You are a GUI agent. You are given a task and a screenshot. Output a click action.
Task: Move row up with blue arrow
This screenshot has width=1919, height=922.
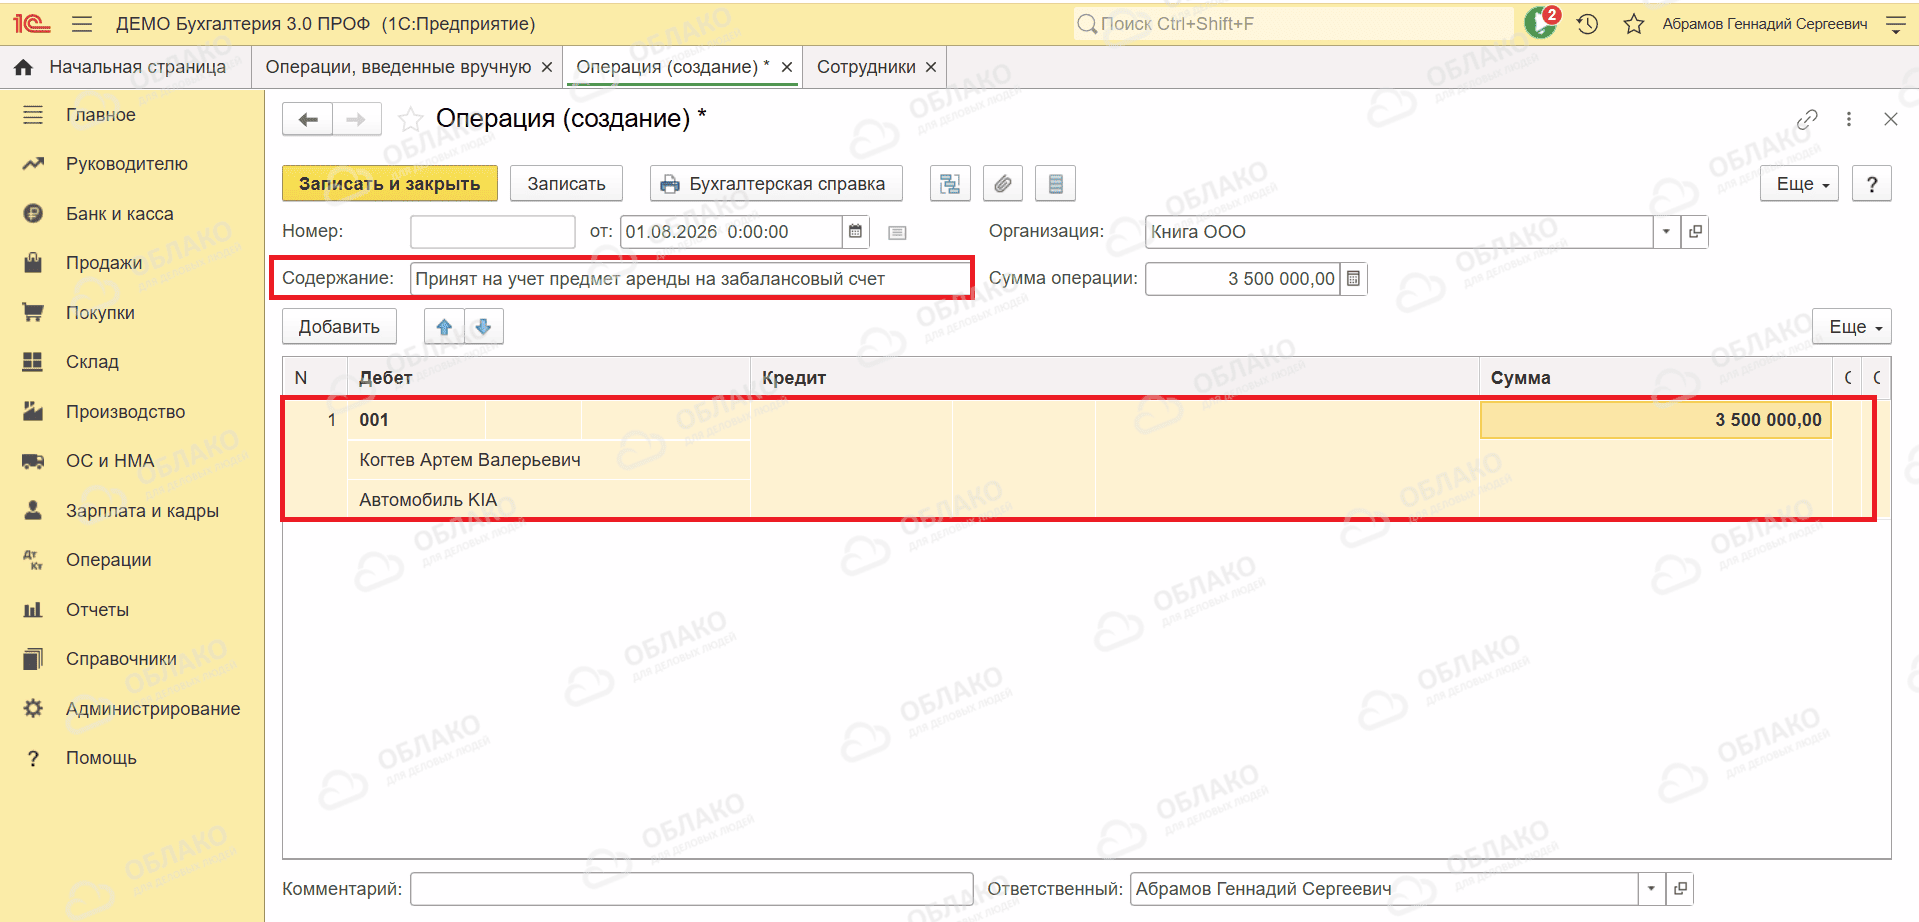444,327
